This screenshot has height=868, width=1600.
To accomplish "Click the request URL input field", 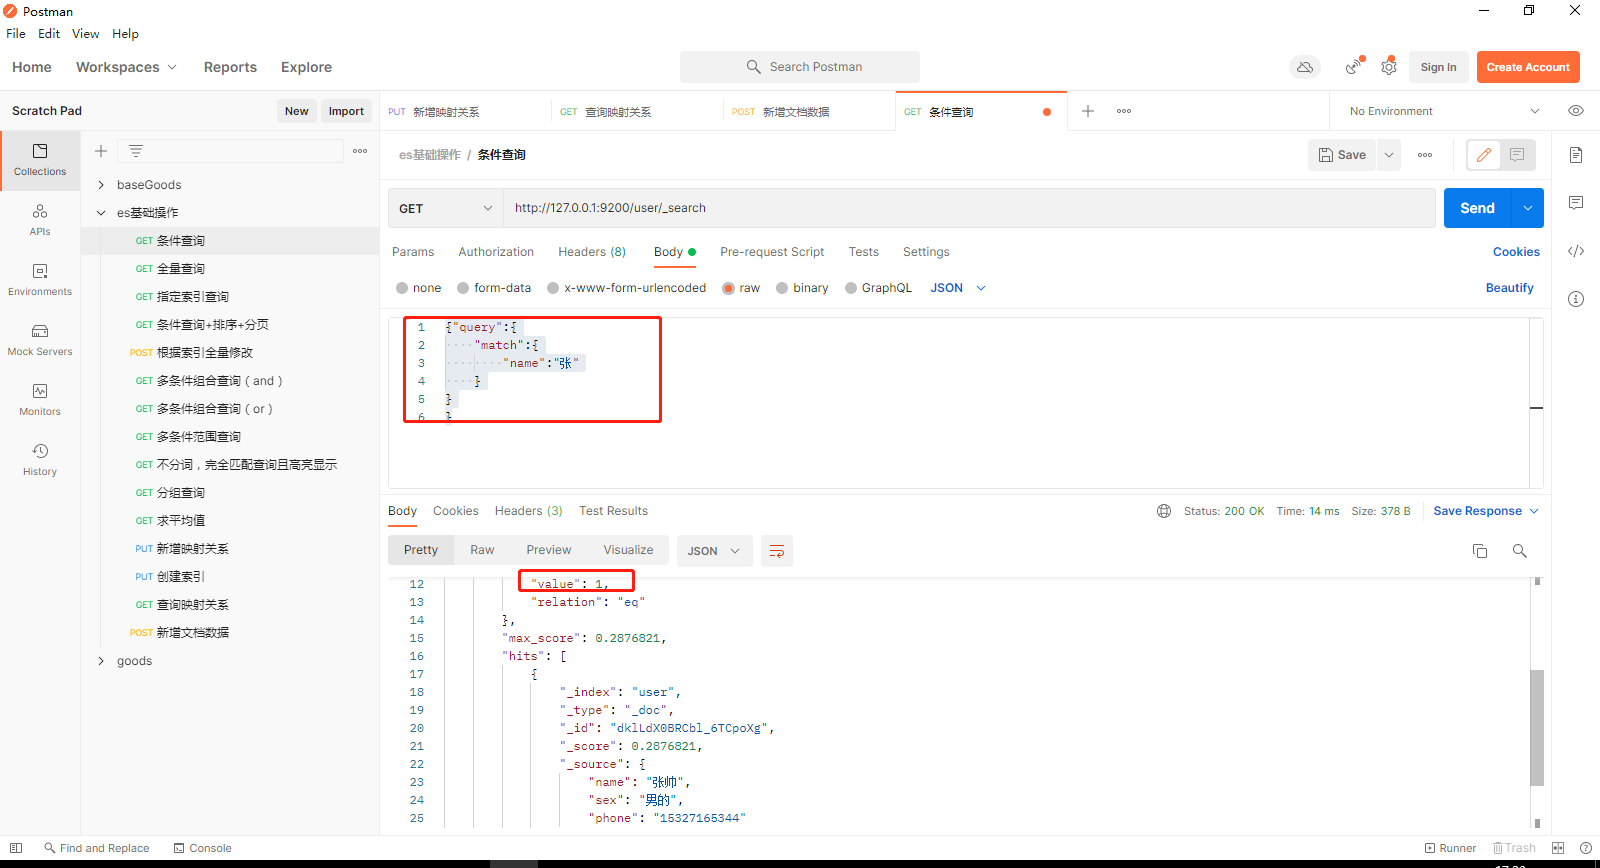I will click(969, 208).
